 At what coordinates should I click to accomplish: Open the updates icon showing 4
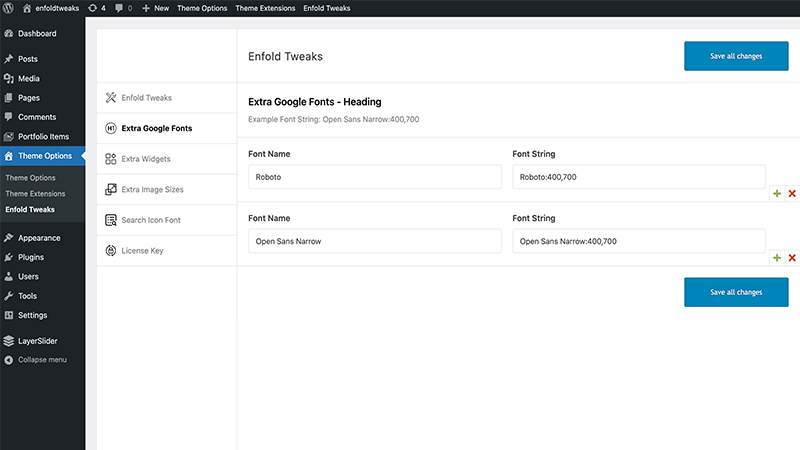(92, 8)
